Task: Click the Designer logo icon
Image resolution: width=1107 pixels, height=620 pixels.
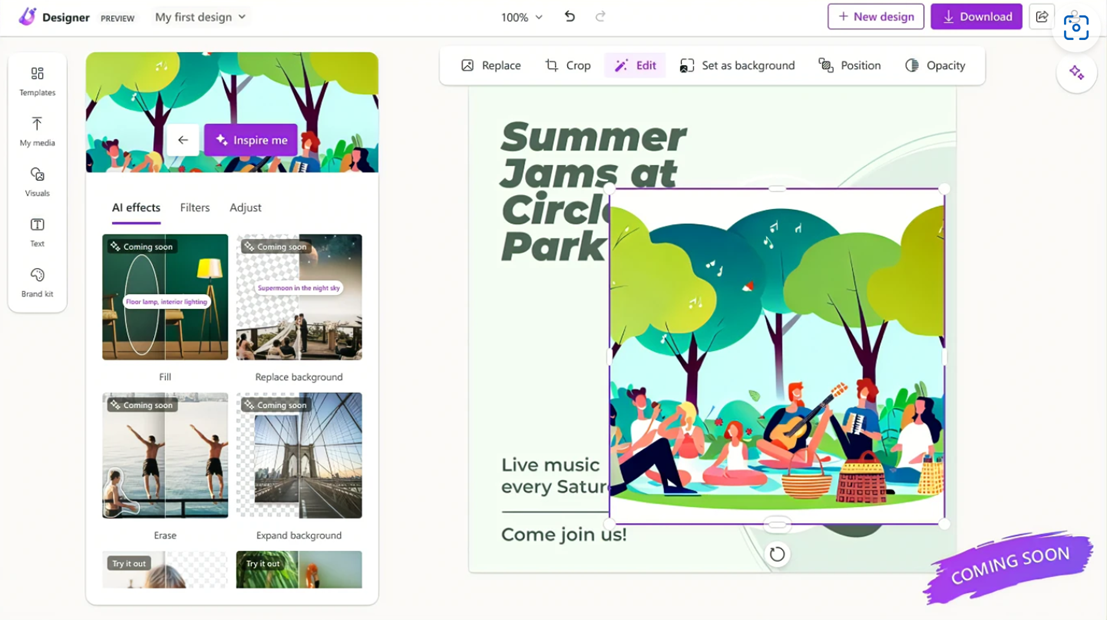Action: [27, 16]
